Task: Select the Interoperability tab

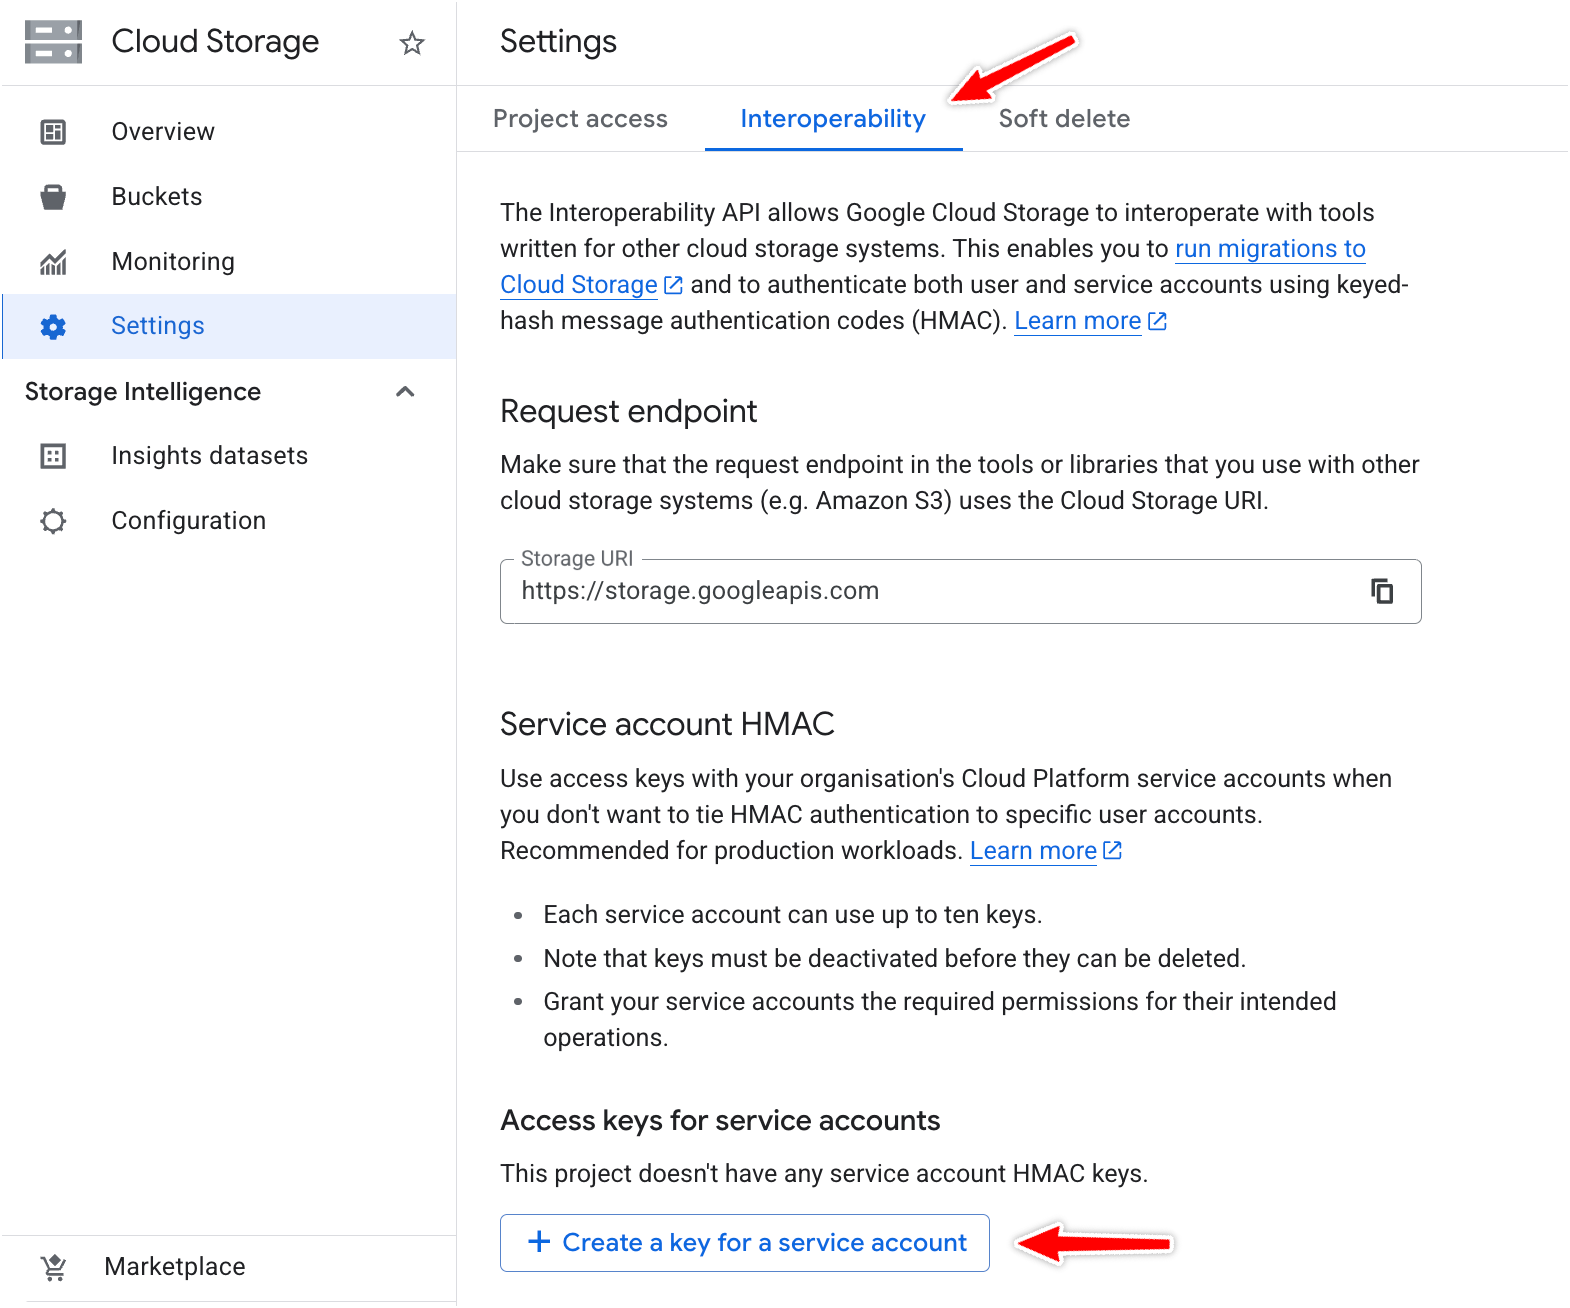Action: [x=833, y=119]
